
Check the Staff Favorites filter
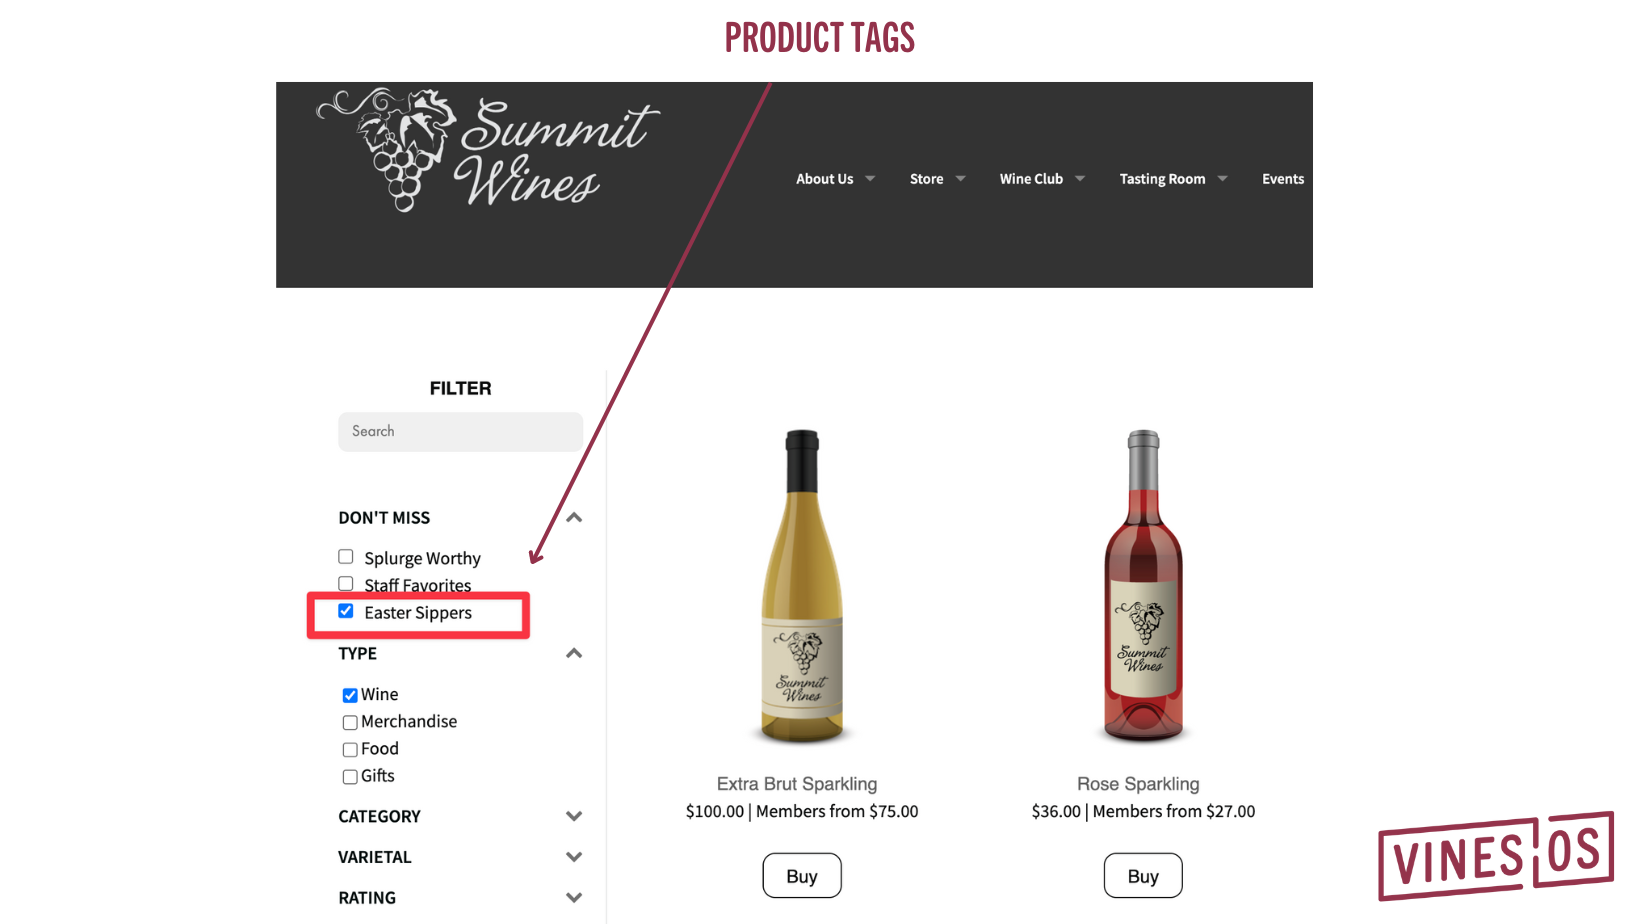346,584
